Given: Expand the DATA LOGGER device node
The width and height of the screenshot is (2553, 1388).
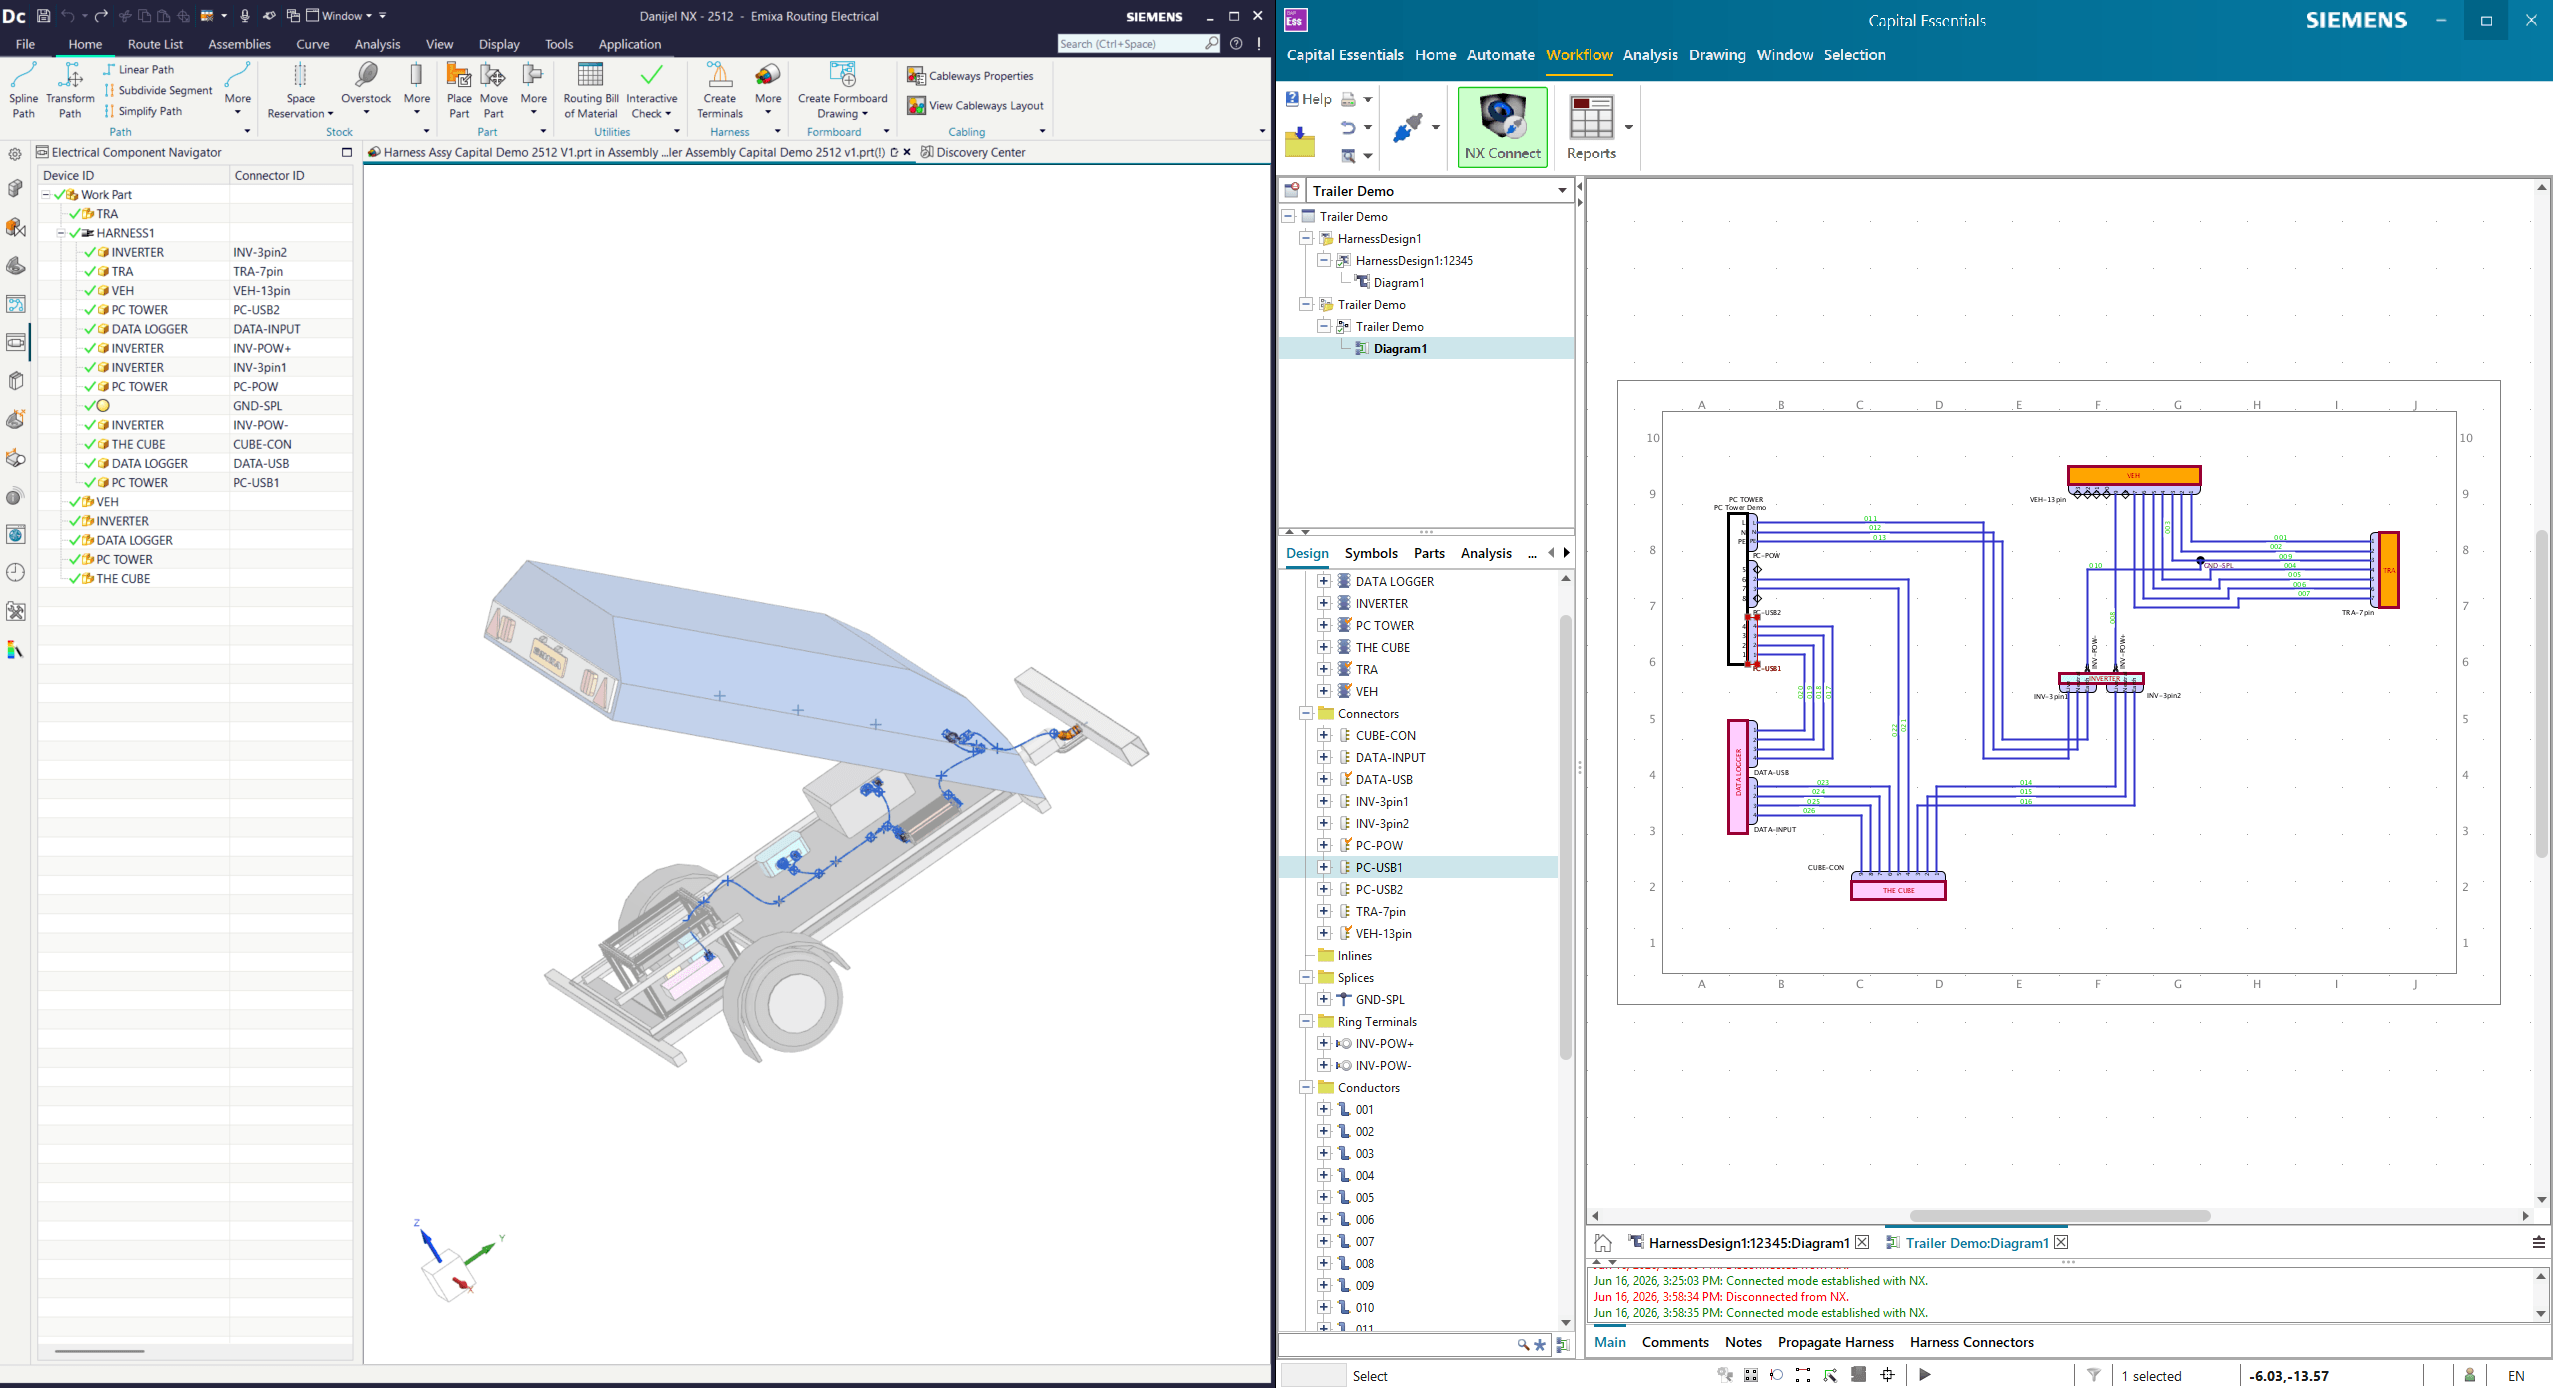Looking at the screenshot, I should click(1324, 582).
